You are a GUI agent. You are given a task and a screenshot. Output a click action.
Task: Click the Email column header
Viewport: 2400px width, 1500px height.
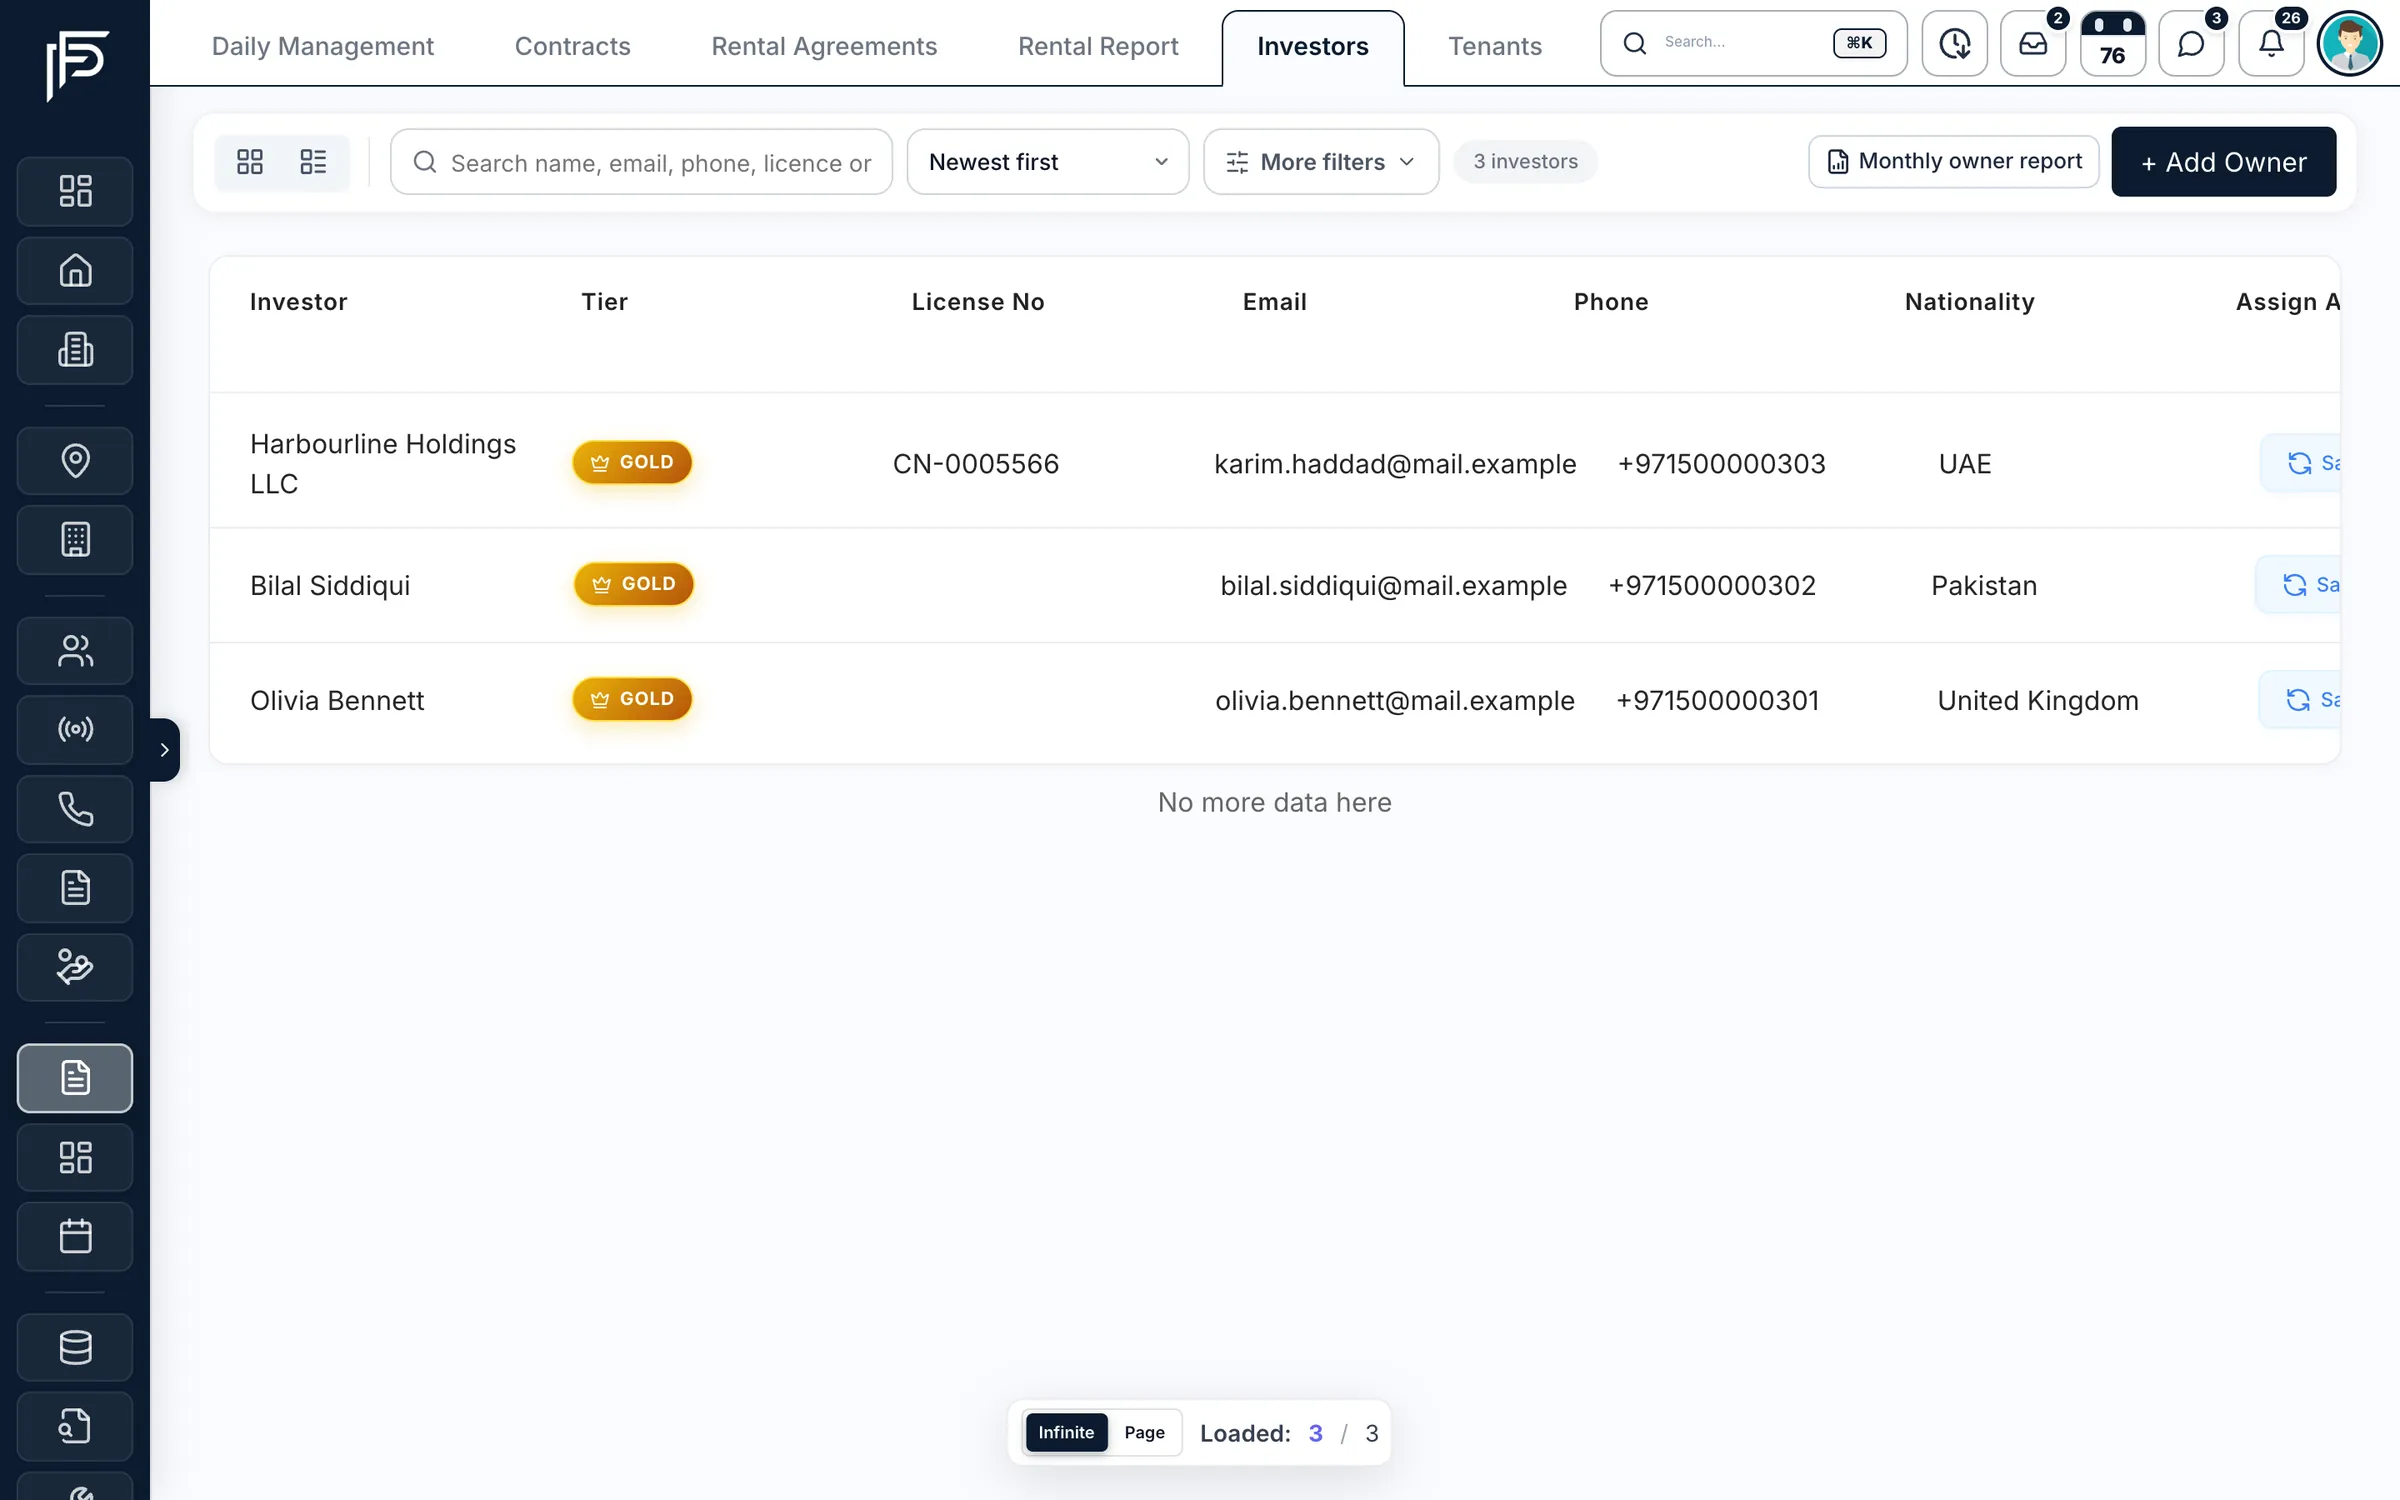coord(1275,302)
